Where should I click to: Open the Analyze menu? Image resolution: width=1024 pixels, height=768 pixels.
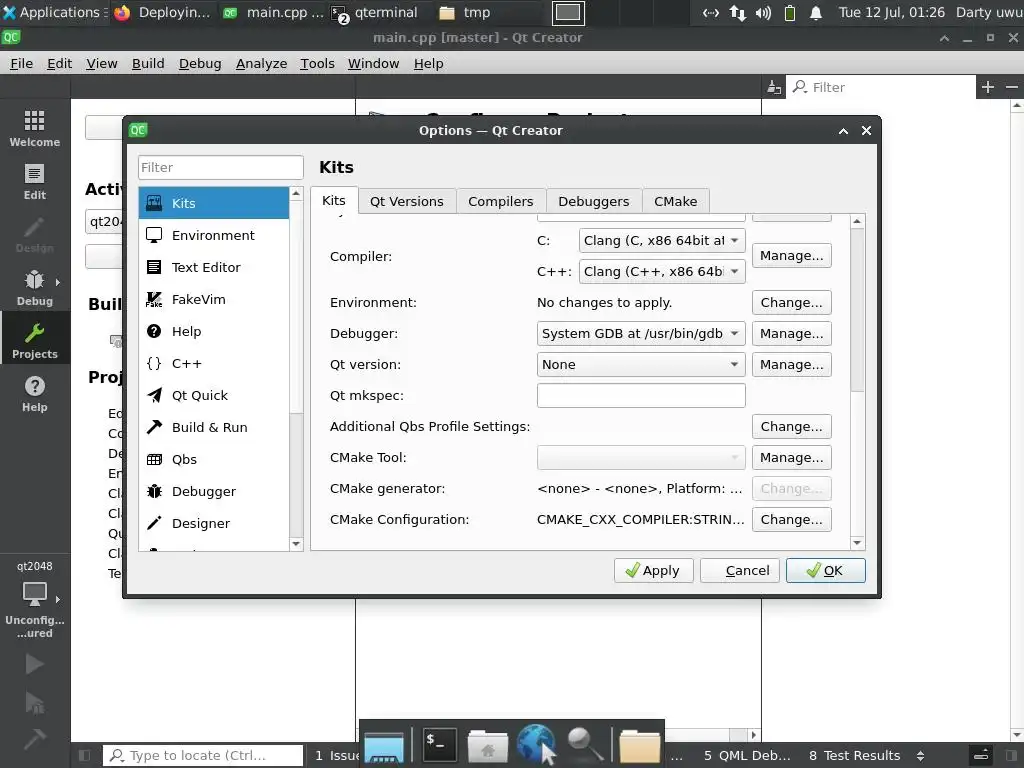261,63
